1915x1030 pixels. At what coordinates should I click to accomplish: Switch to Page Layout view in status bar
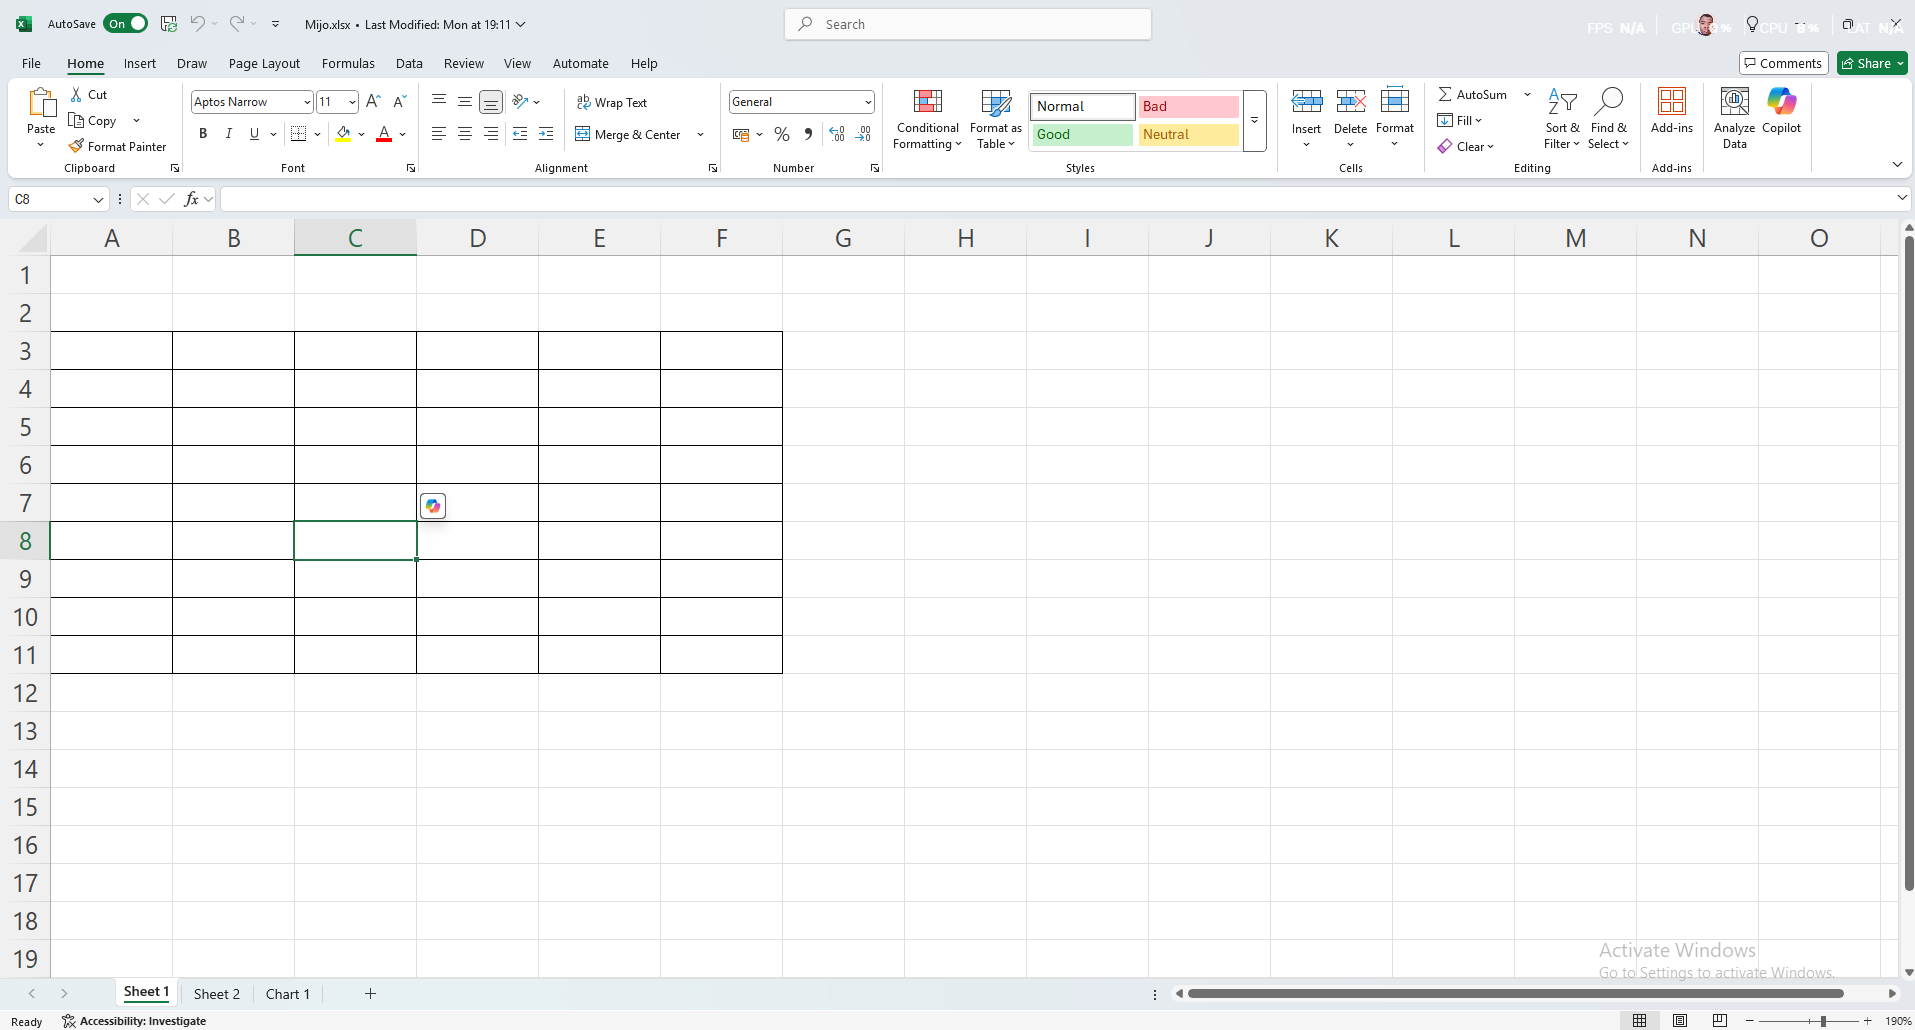1680,1020
